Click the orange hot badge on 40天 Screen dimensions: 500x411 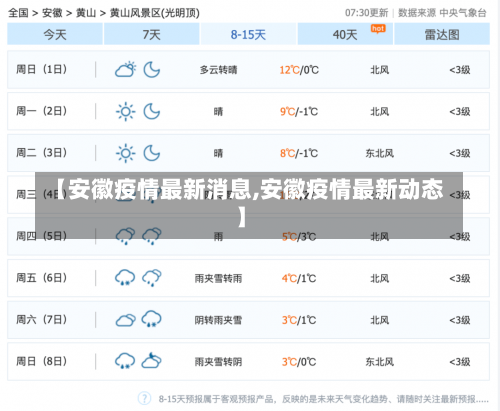(x=378, y=29)
